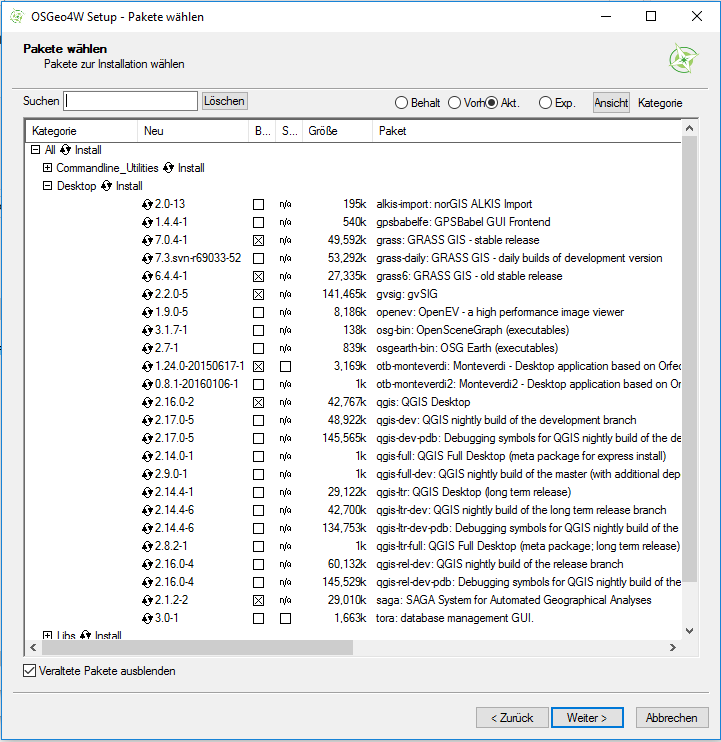Click cycle icon beside Commandline_Utilities
Screen dimensions: 721x742
(x=168, y=168)
